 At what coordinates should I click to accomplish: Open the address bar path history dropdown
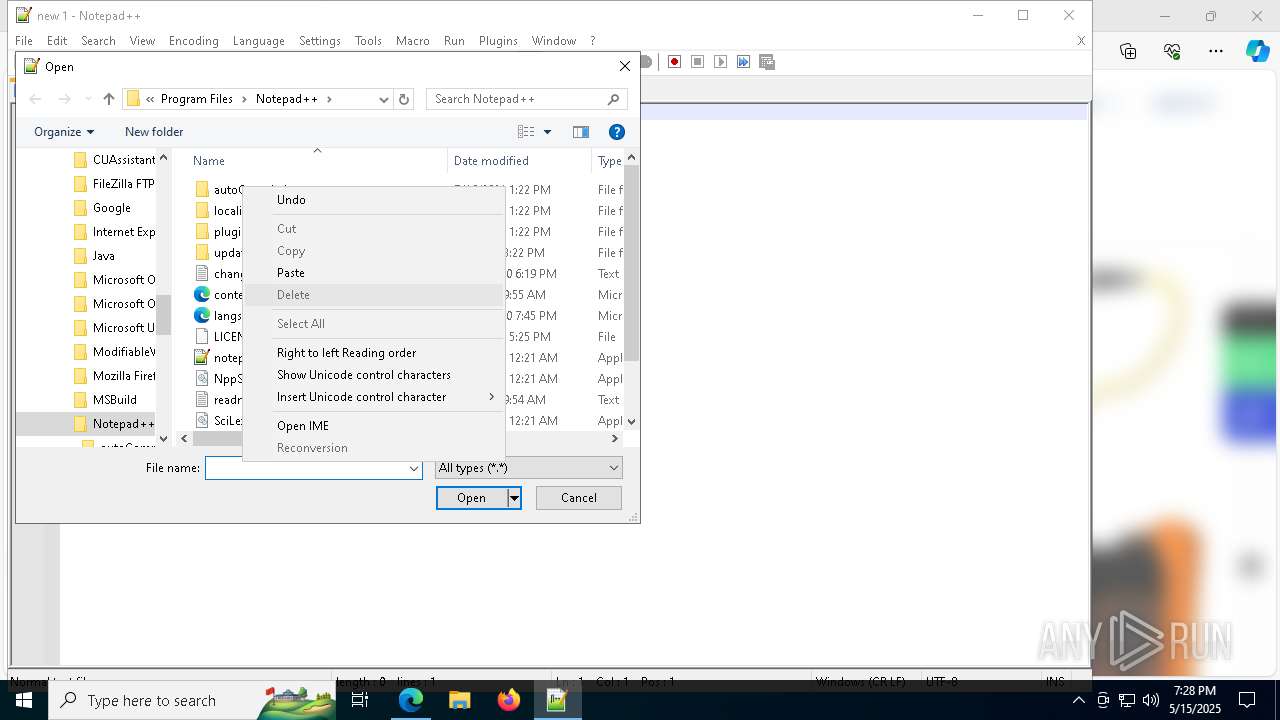point(383,99)
